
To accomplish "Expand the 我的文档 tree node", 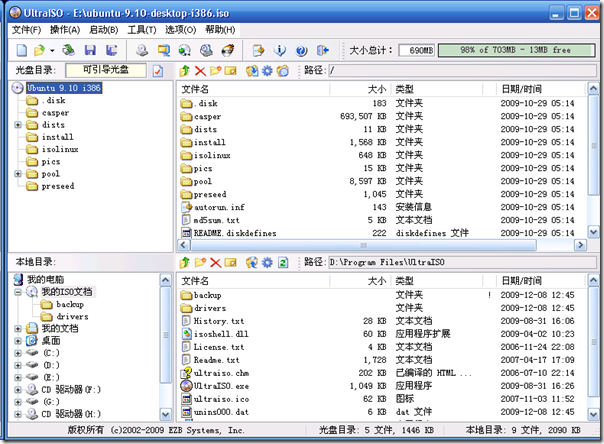I will [x=18, y=329].
